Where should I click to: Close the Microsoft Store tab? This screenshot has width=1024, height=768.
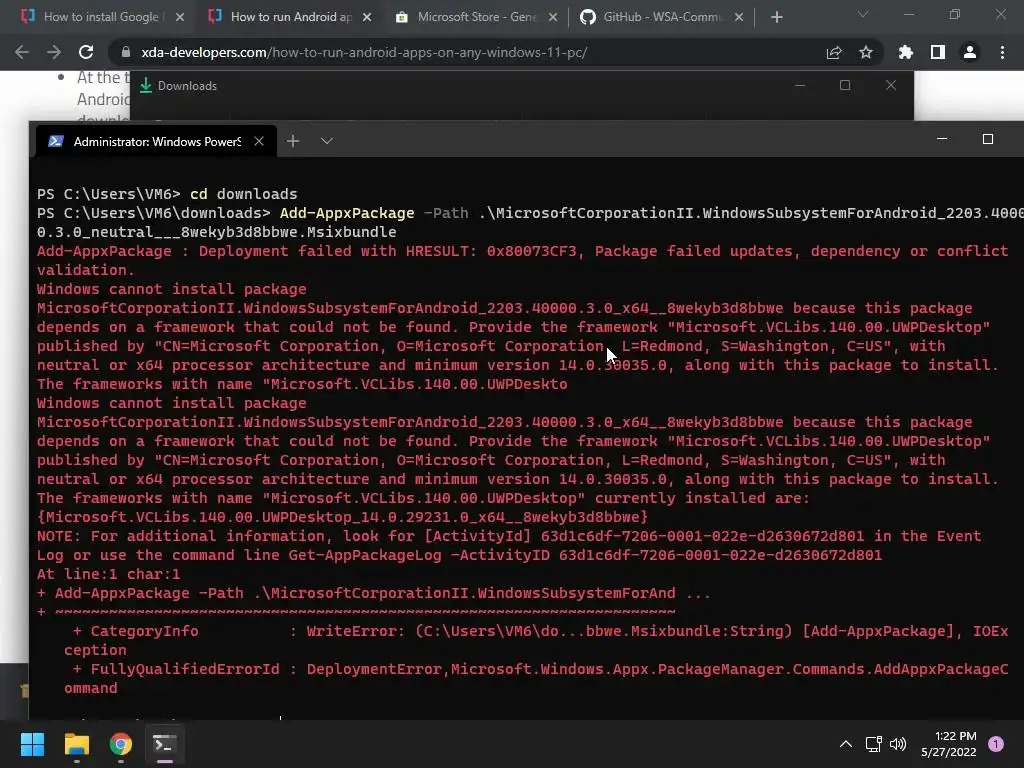pos(553,17)
